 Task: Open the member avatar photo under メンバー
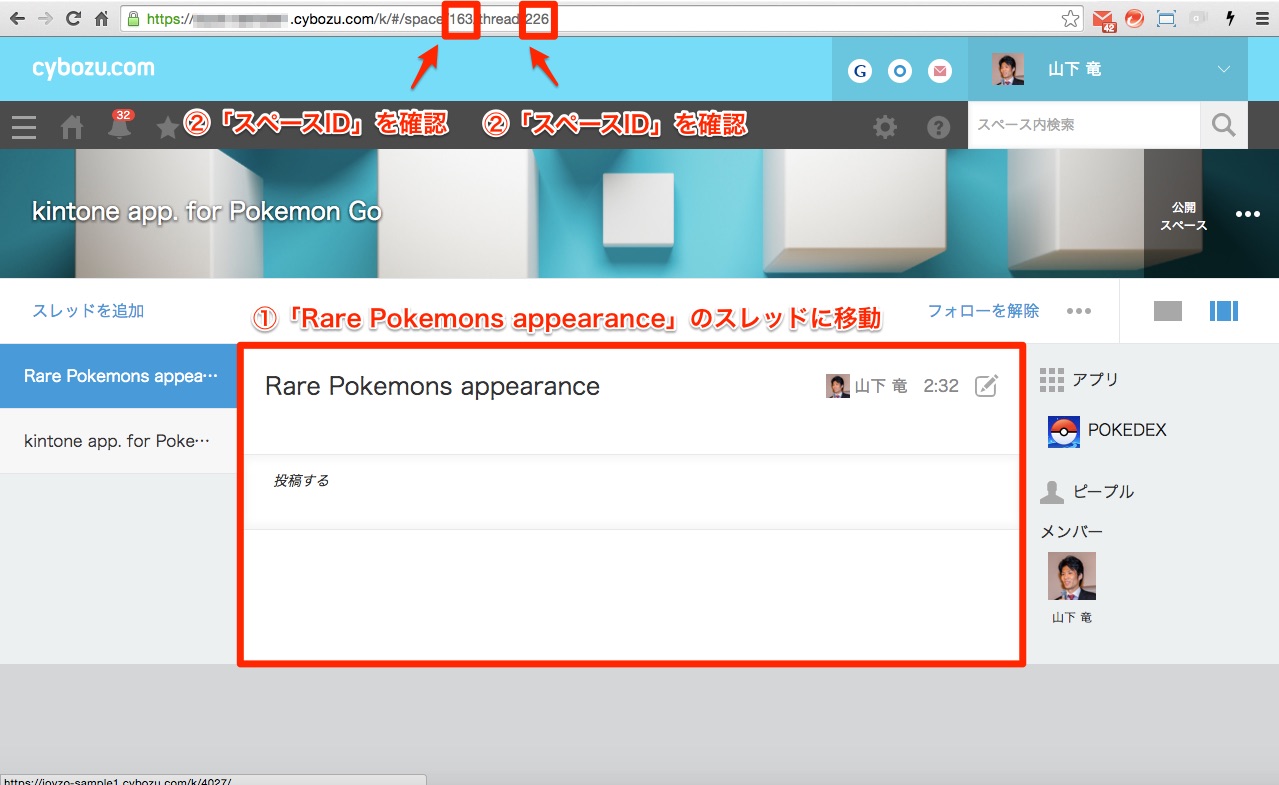(x=1072, y=576)
